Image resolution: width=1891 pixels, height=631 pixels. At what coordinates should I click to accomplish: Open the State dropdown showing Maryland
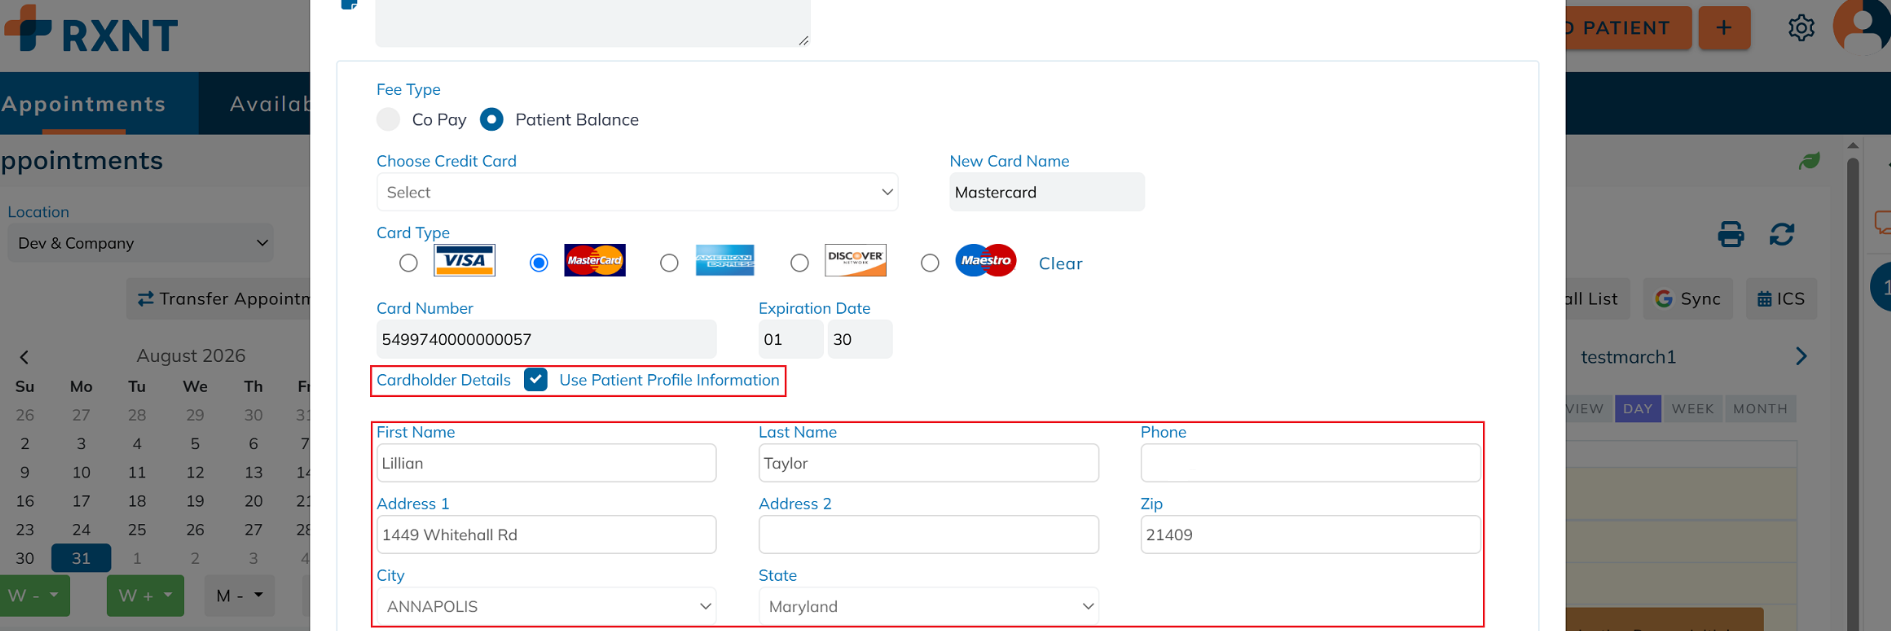tap(929, 606)
